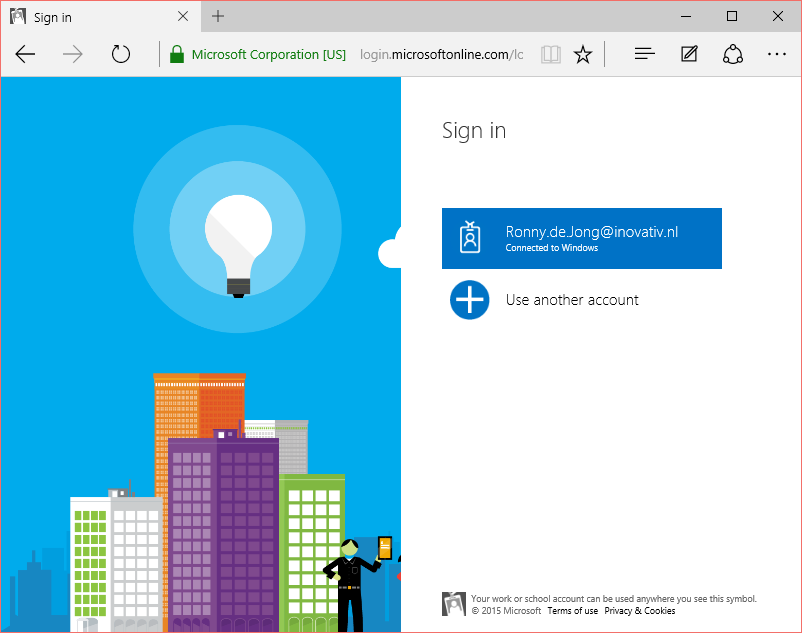Add this page to favorites
Screen dimensions: 802x633
[583, 54]
